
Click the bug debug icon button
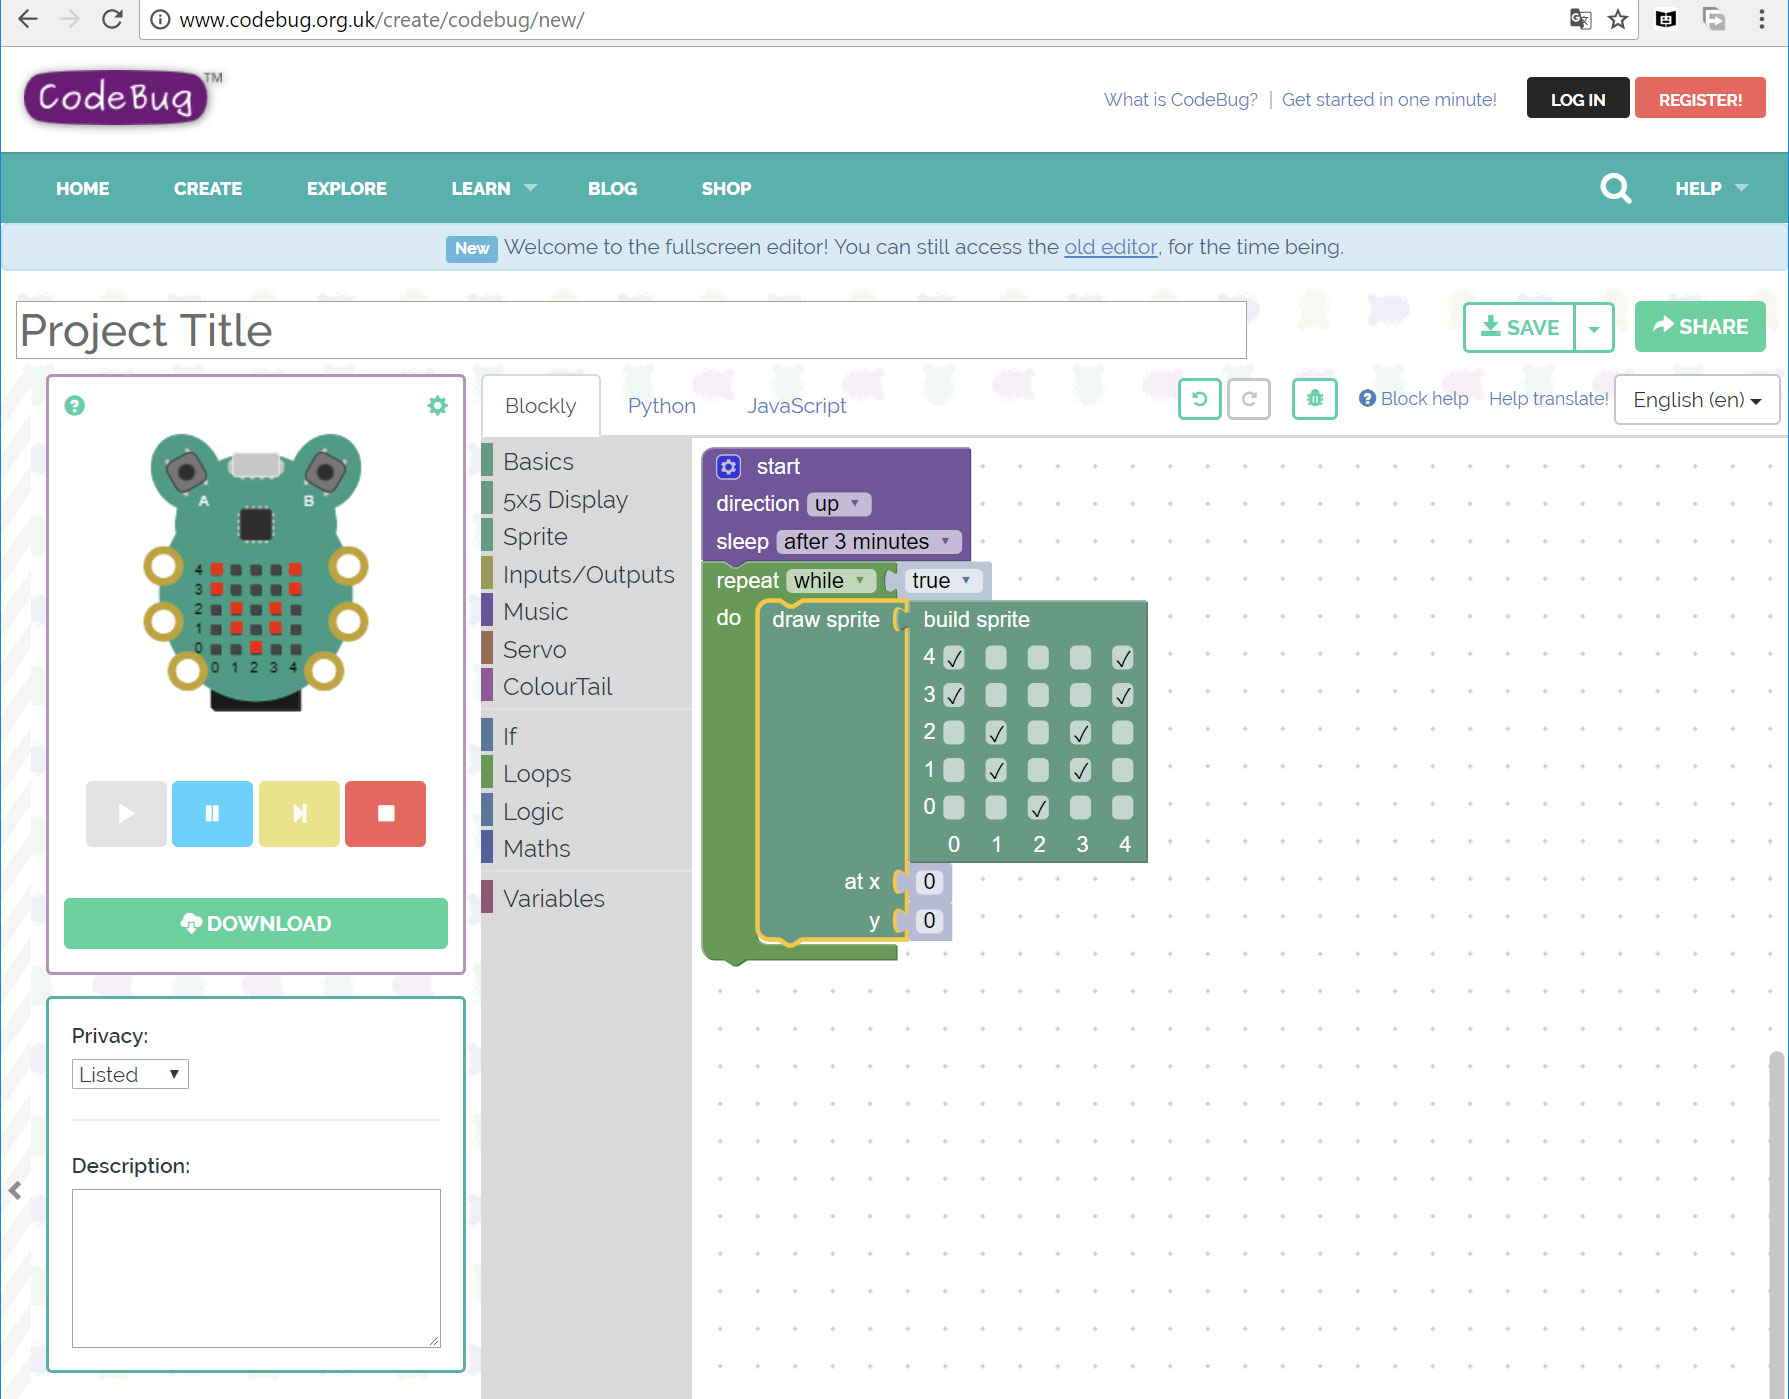pos(1314,399)
